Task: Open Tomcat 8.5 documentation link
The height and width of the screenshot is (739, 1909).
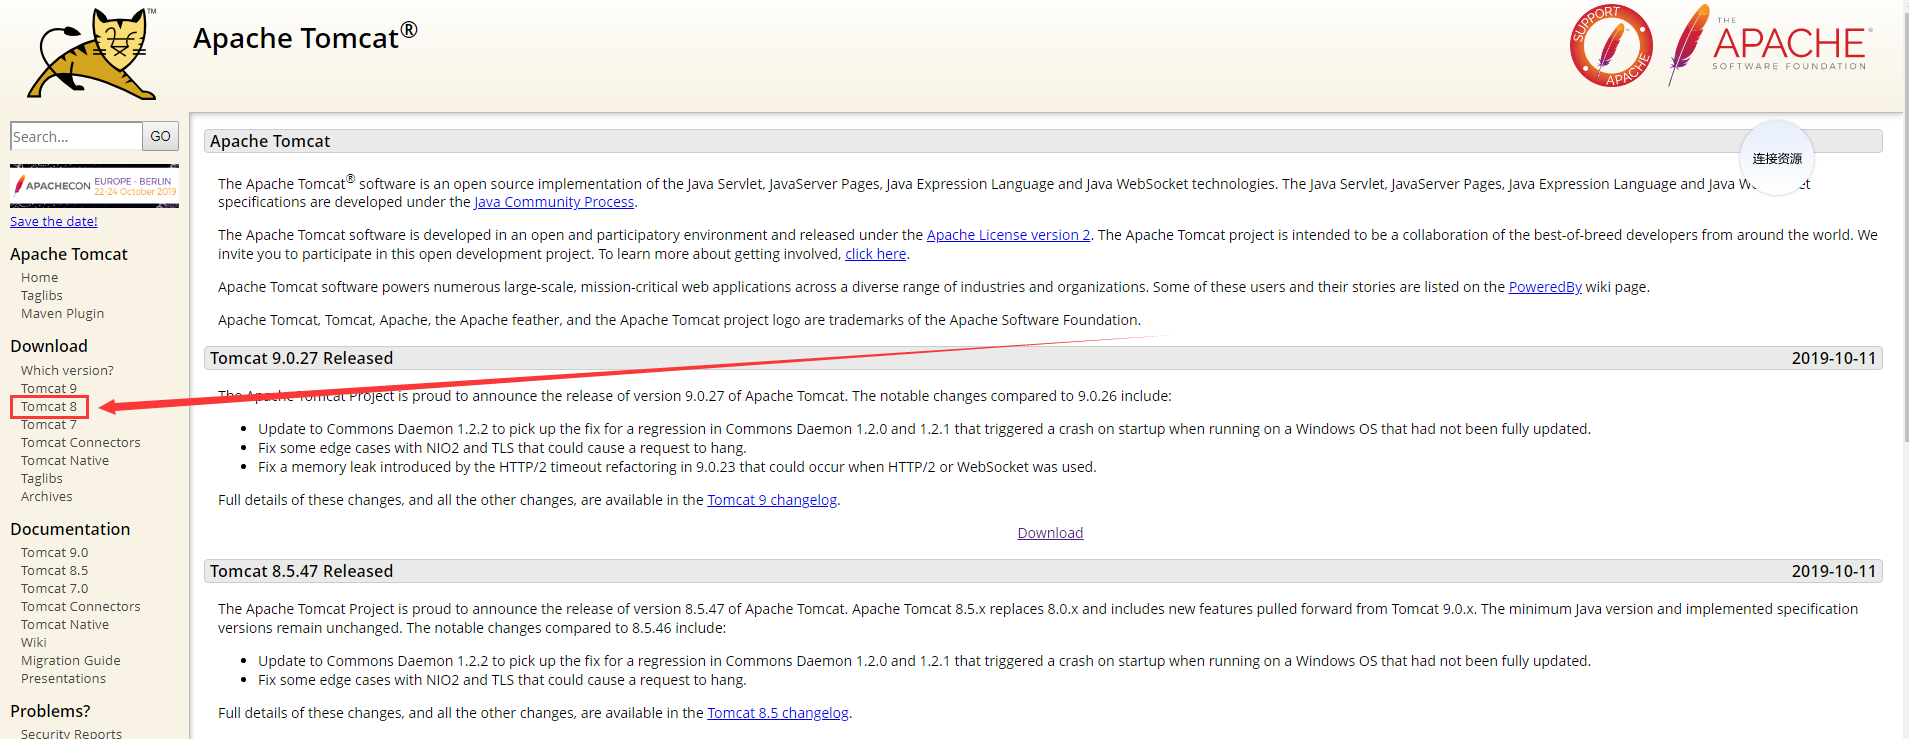Action: pyautogui.click(x=54, y=570)
